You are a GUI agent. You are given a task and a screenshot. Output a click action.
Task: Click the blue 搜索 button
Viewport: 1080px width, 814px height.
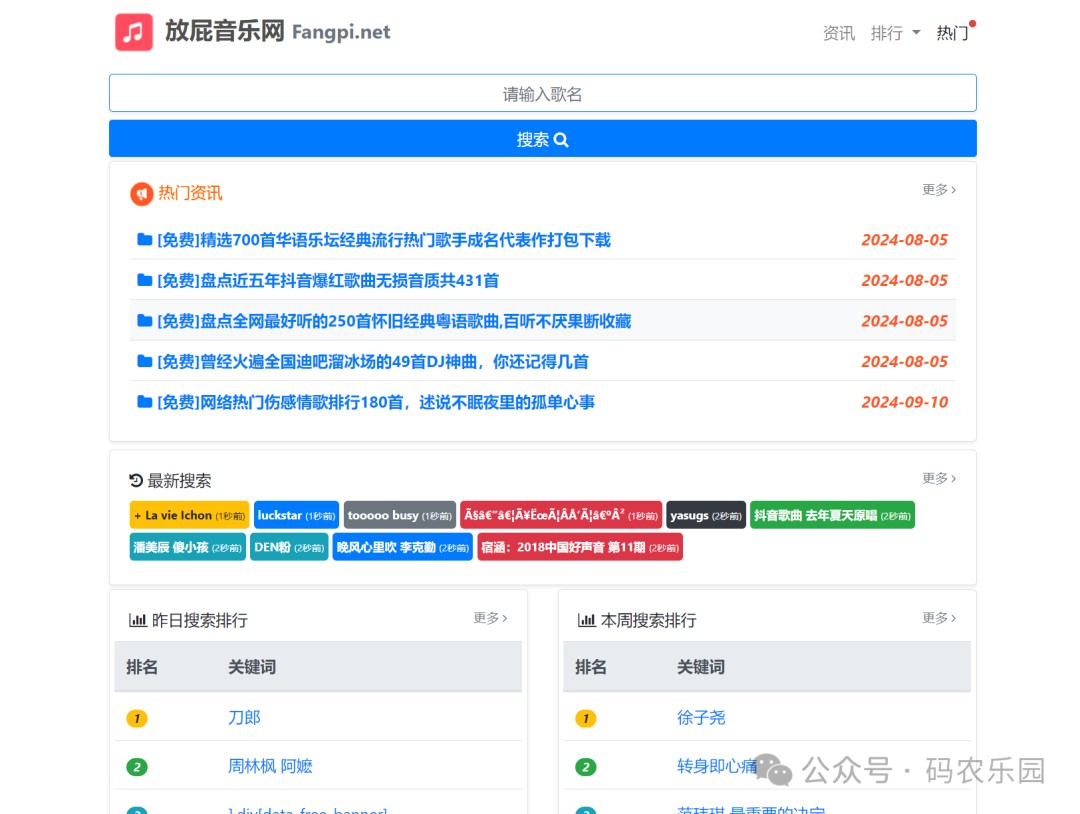[543, 139]
